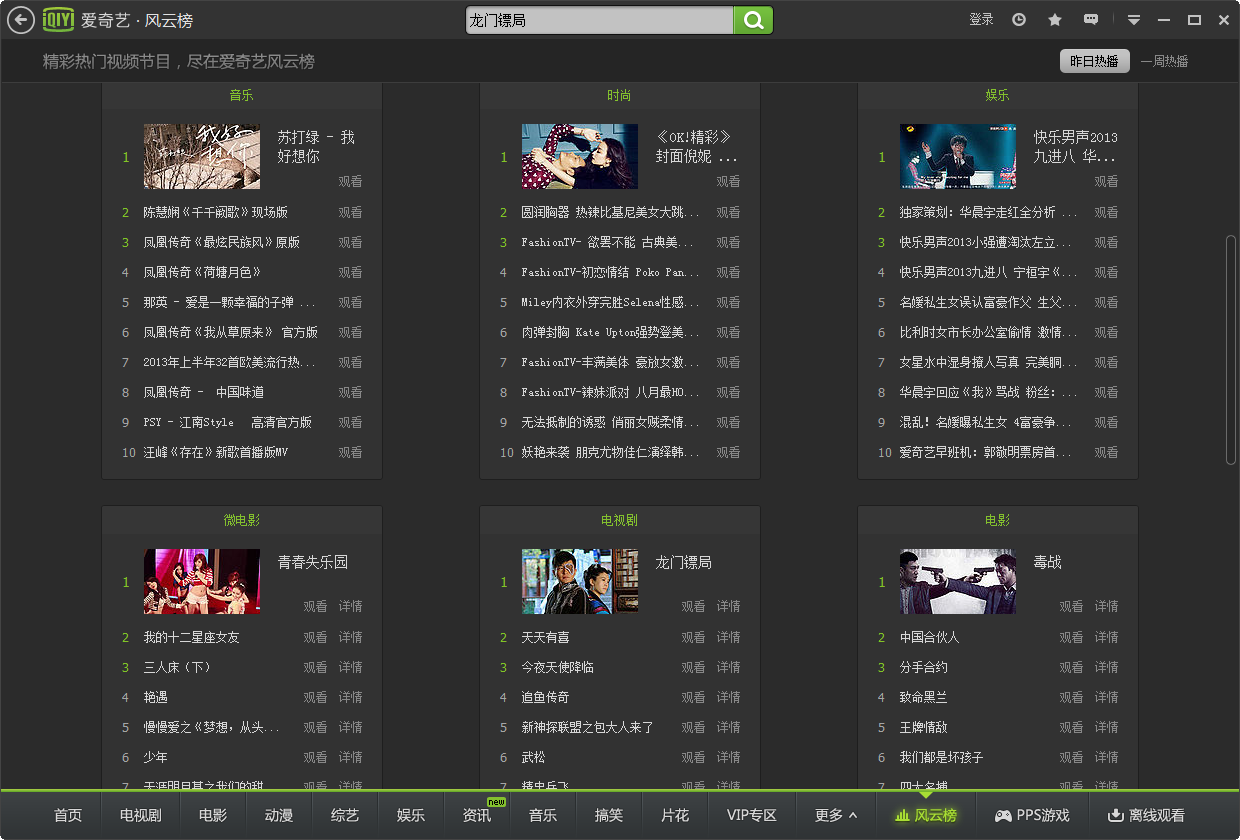Click the 登录 login link
1240x840 pixels.
click(x=981, y=20)
